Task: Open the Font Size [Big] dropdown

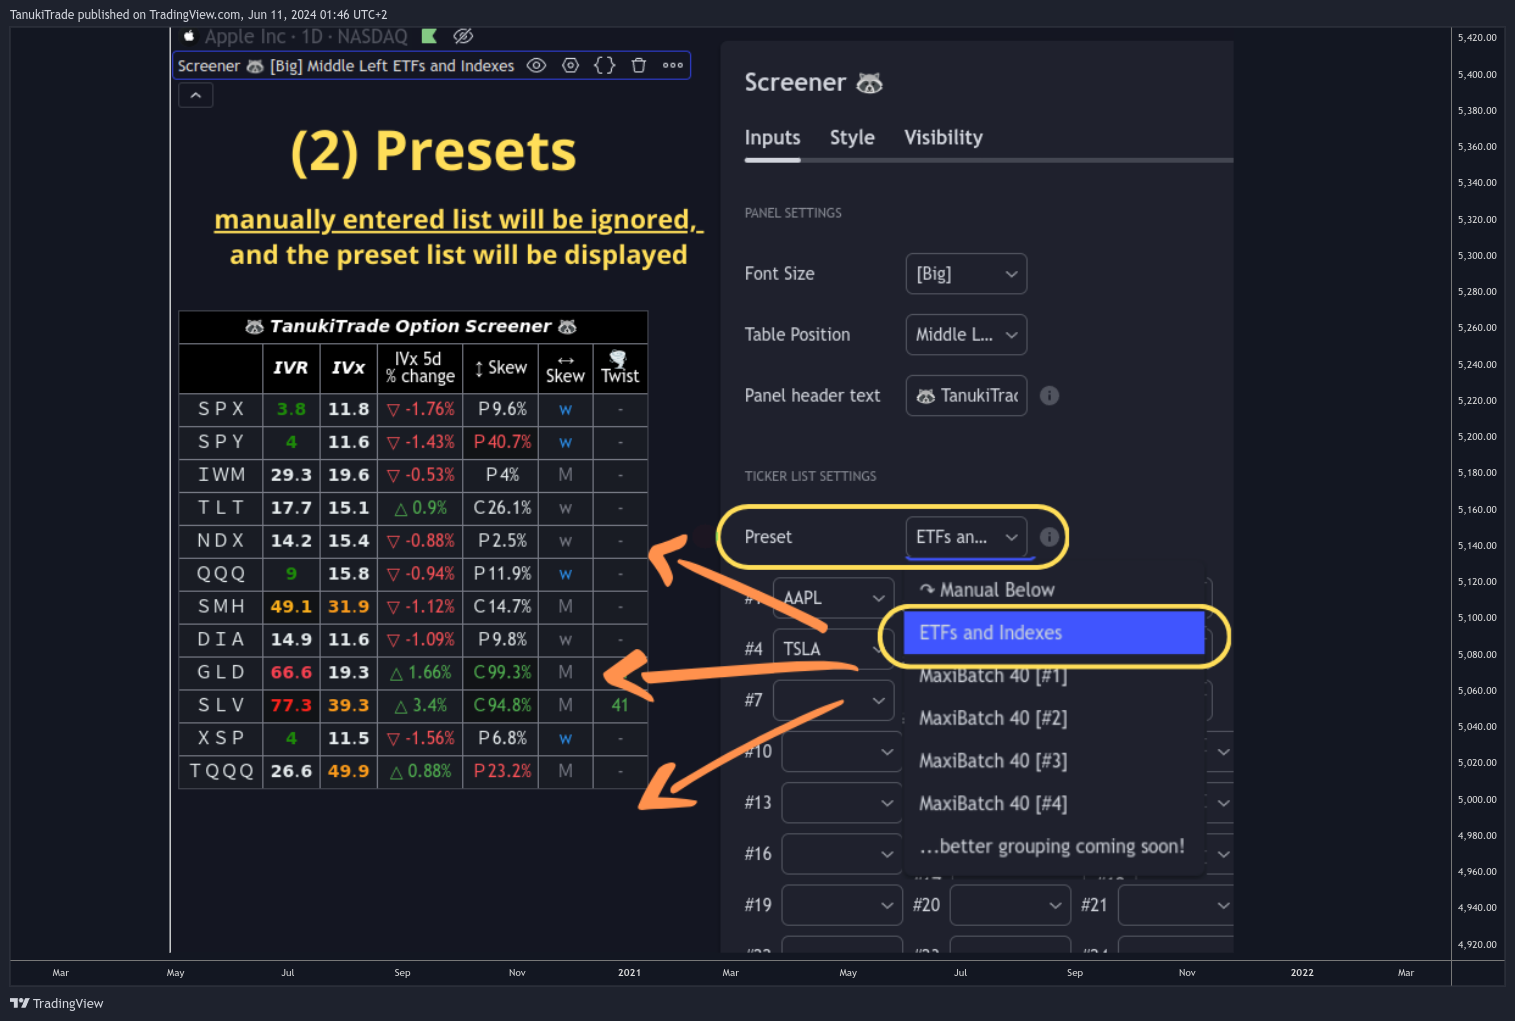Action: (x=966, y=274)
